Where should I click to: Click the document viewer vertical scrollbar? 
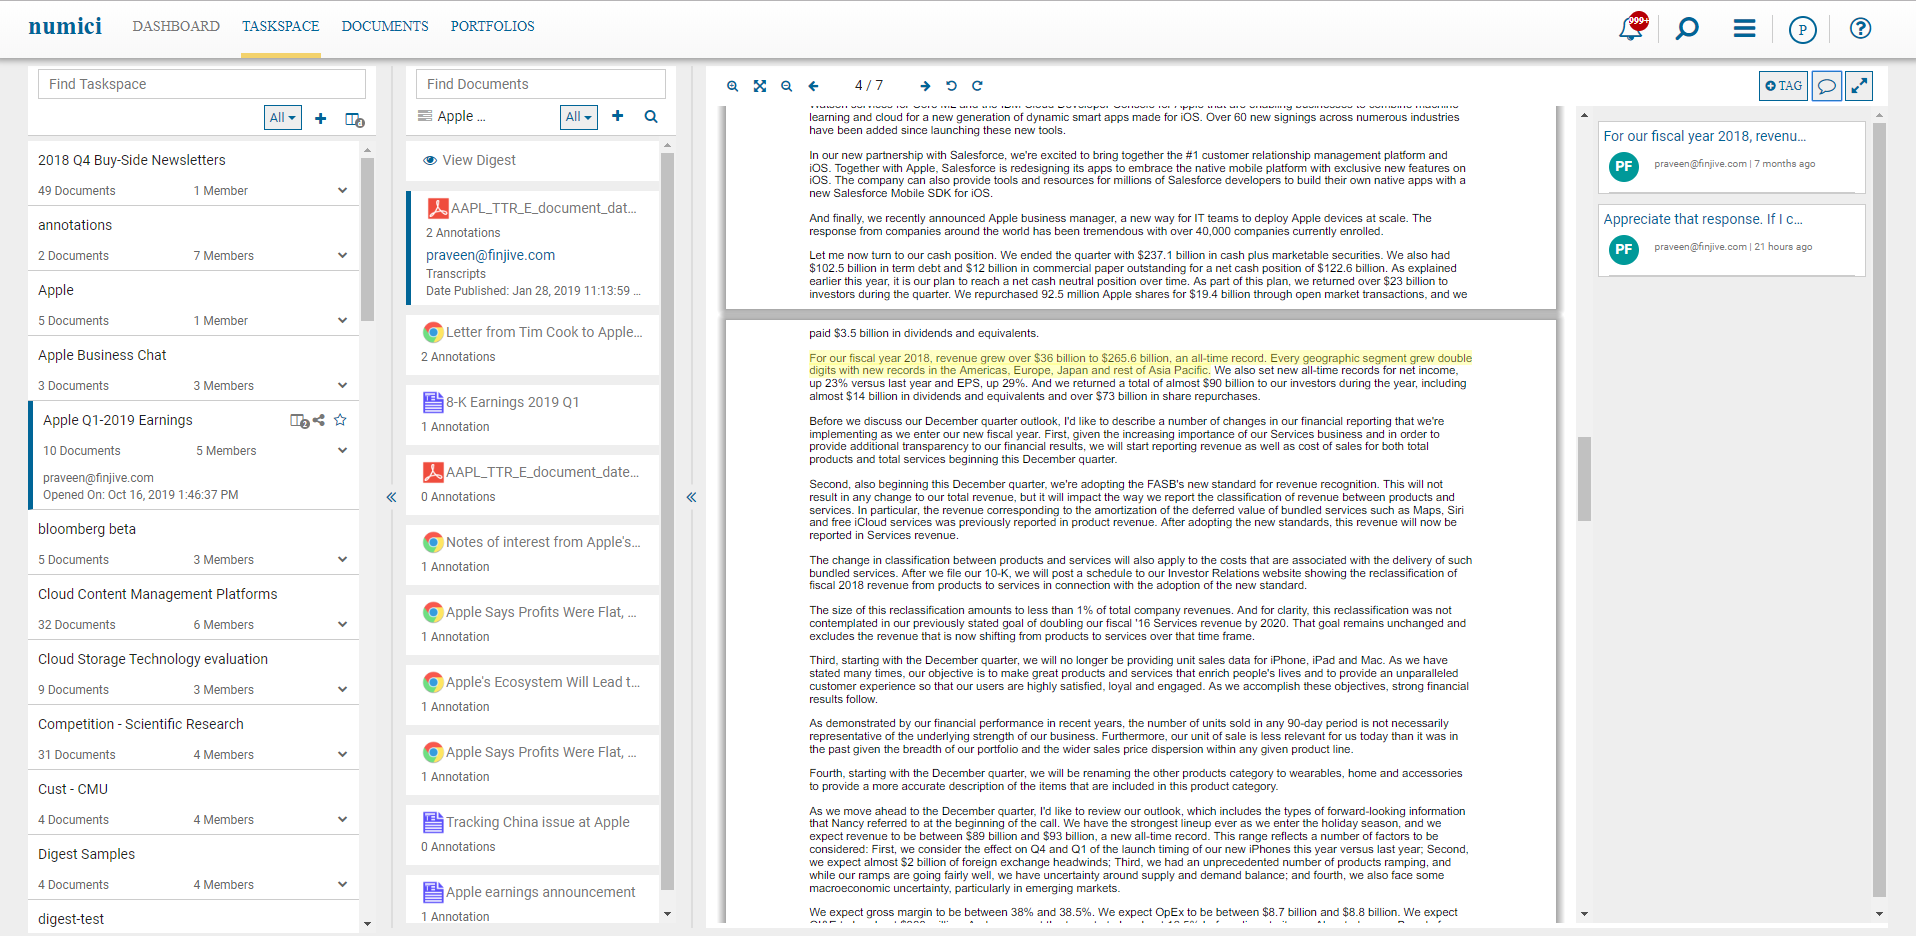point(1584,478)
